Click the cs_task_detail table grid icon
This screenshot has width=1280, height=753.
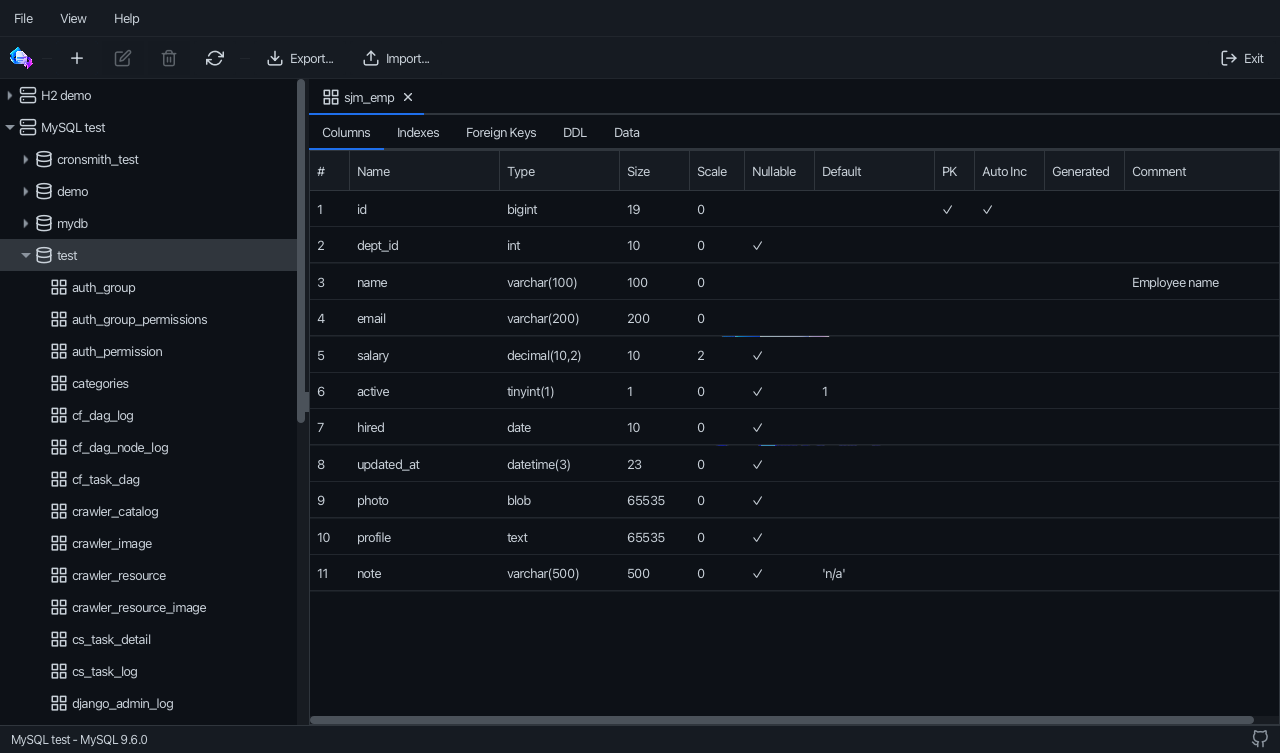tap(59, 639)
